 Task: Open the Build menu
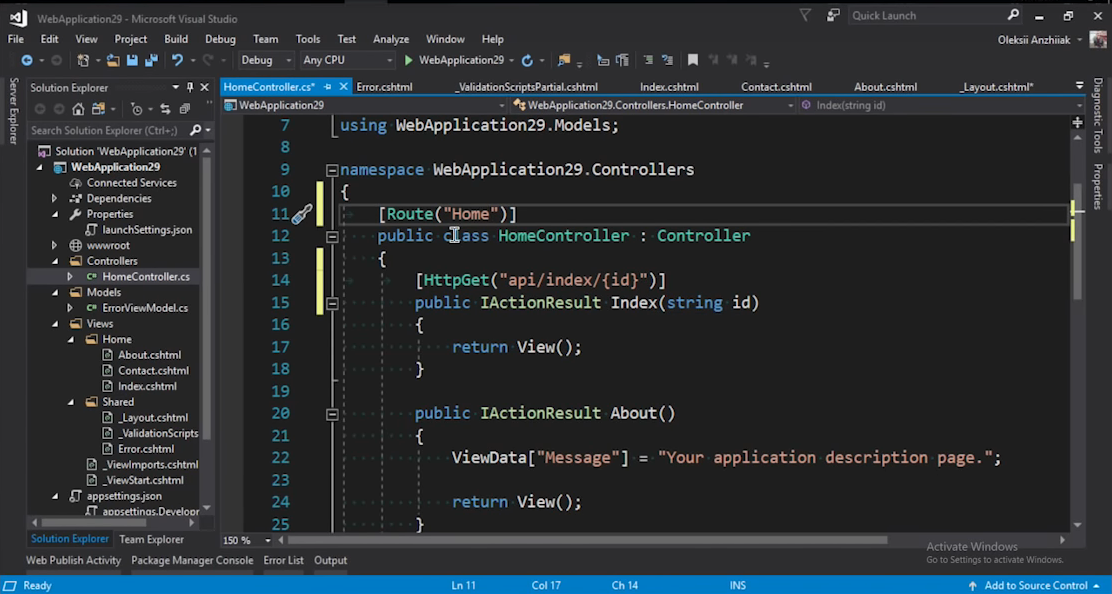click(x=176, y=39)
